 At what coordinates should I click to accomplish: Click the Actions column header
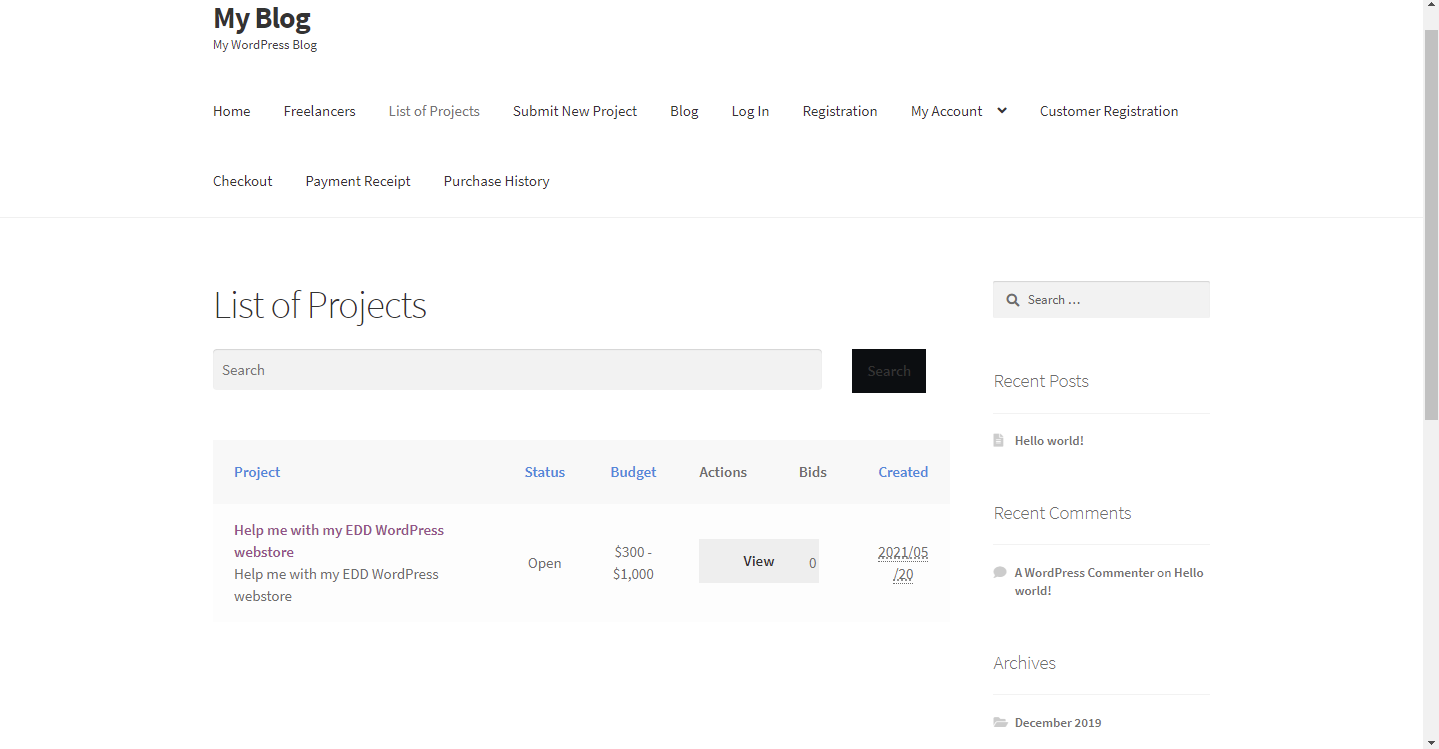[x=723, y=472]
